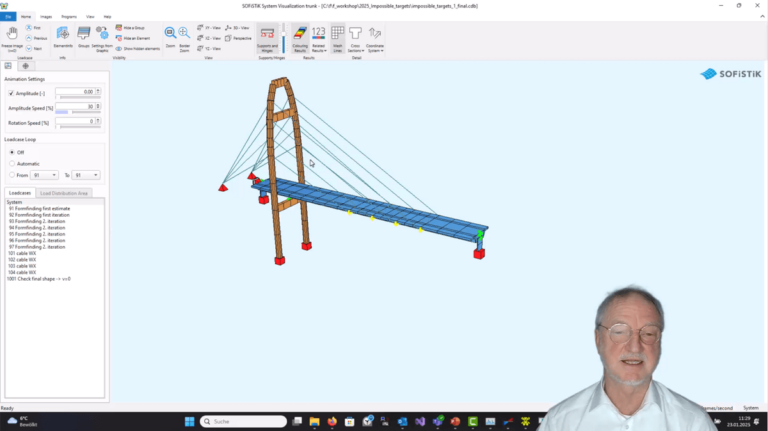Uncheck the Amplitude checkbox

pos(11,93)
